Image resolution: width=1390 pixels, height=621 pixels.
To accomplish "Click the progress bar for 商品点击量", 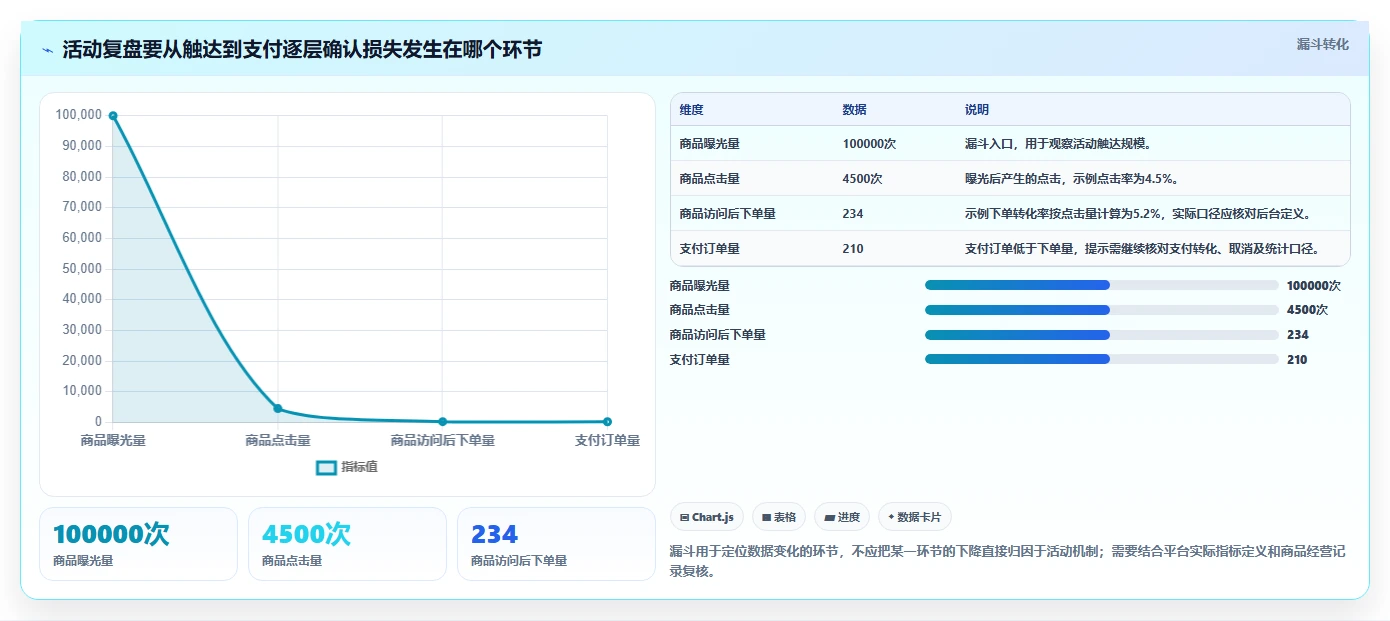I will tap(1102, 310).
